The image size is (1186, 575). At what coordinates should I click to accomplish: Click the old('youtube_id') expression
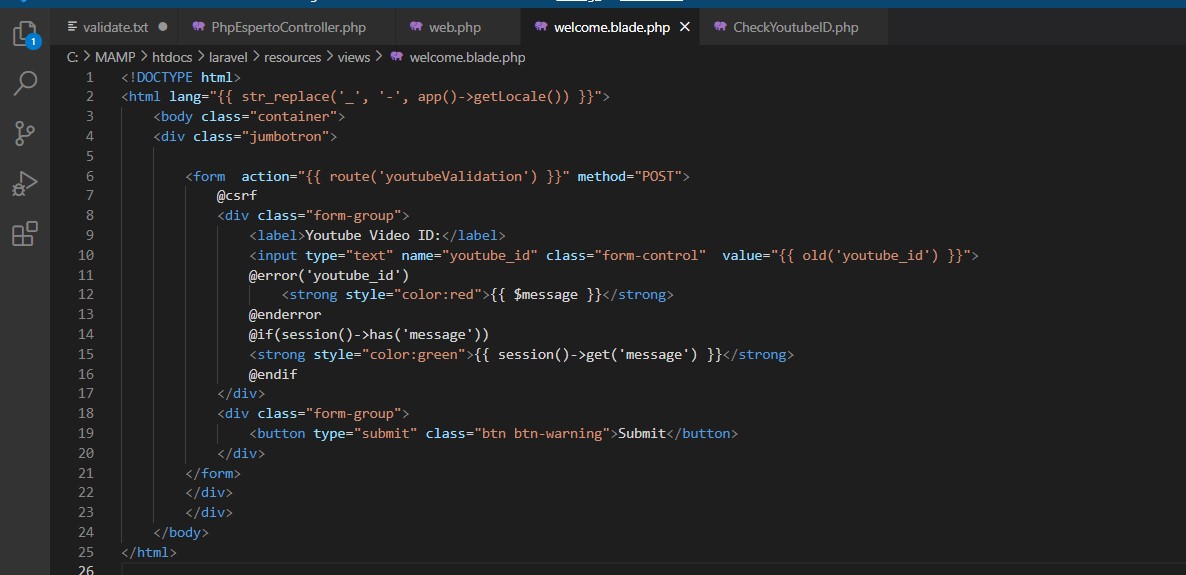[870, 255]
